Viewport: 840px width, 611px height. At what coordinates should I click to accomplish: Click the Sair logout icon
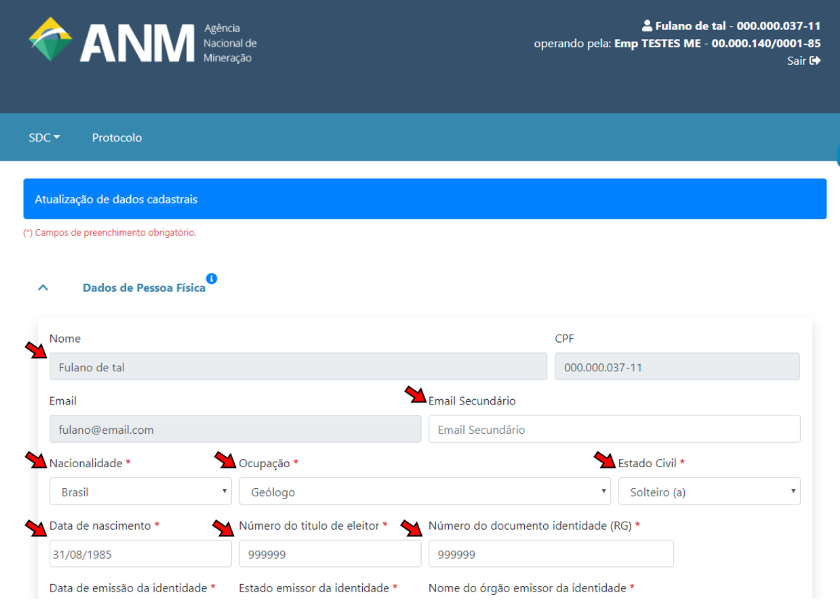click(815, 61)
